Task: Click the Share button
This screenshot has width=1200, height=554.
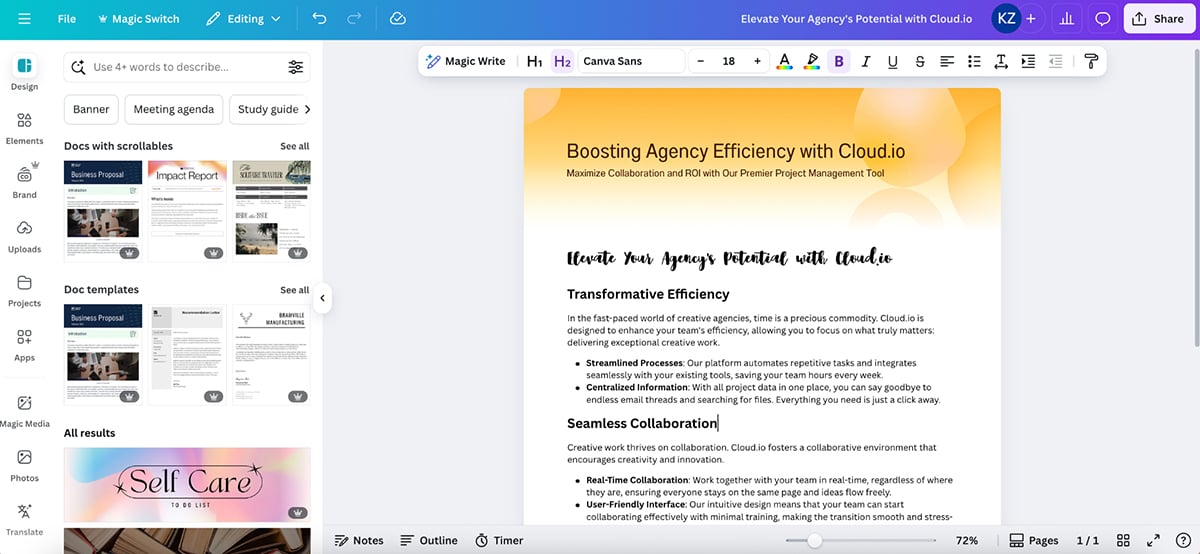Action: click(1159, 19)
